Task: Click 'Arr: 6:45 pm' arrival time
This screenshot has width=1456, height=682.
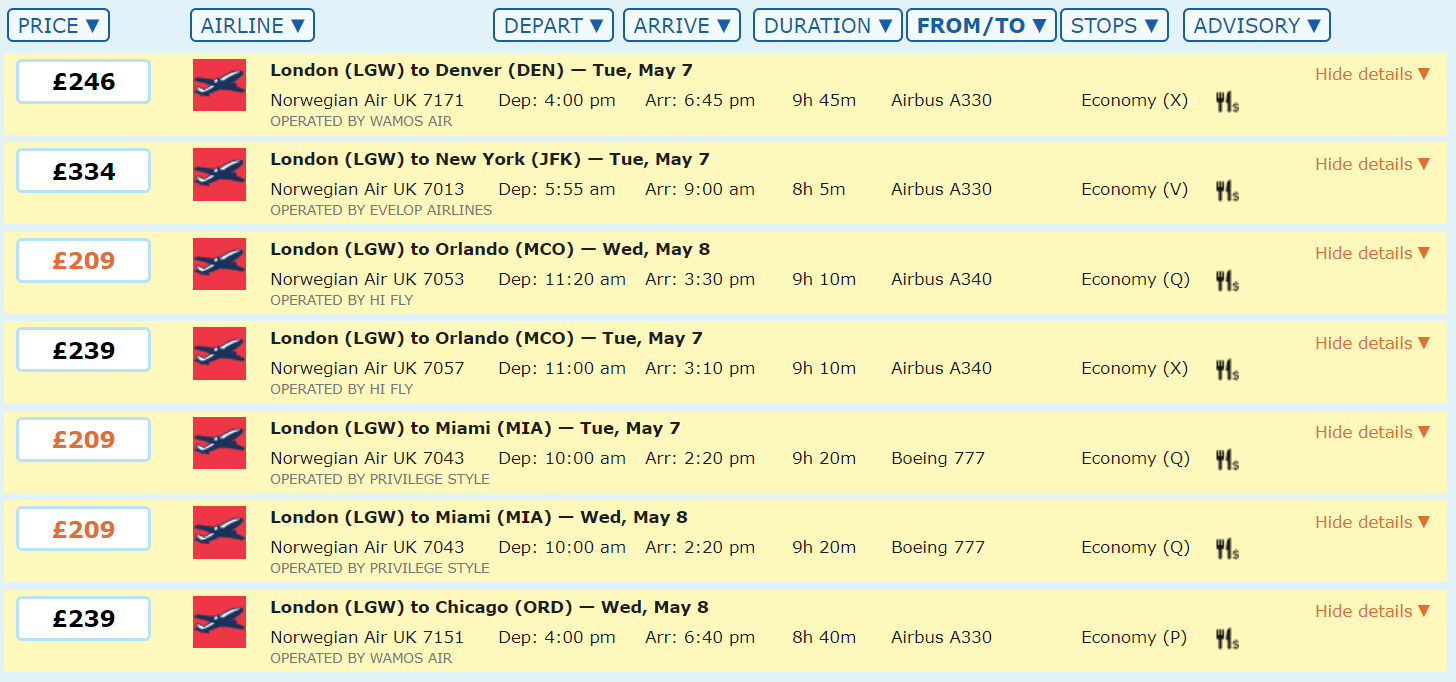Action: pos(700,100)
